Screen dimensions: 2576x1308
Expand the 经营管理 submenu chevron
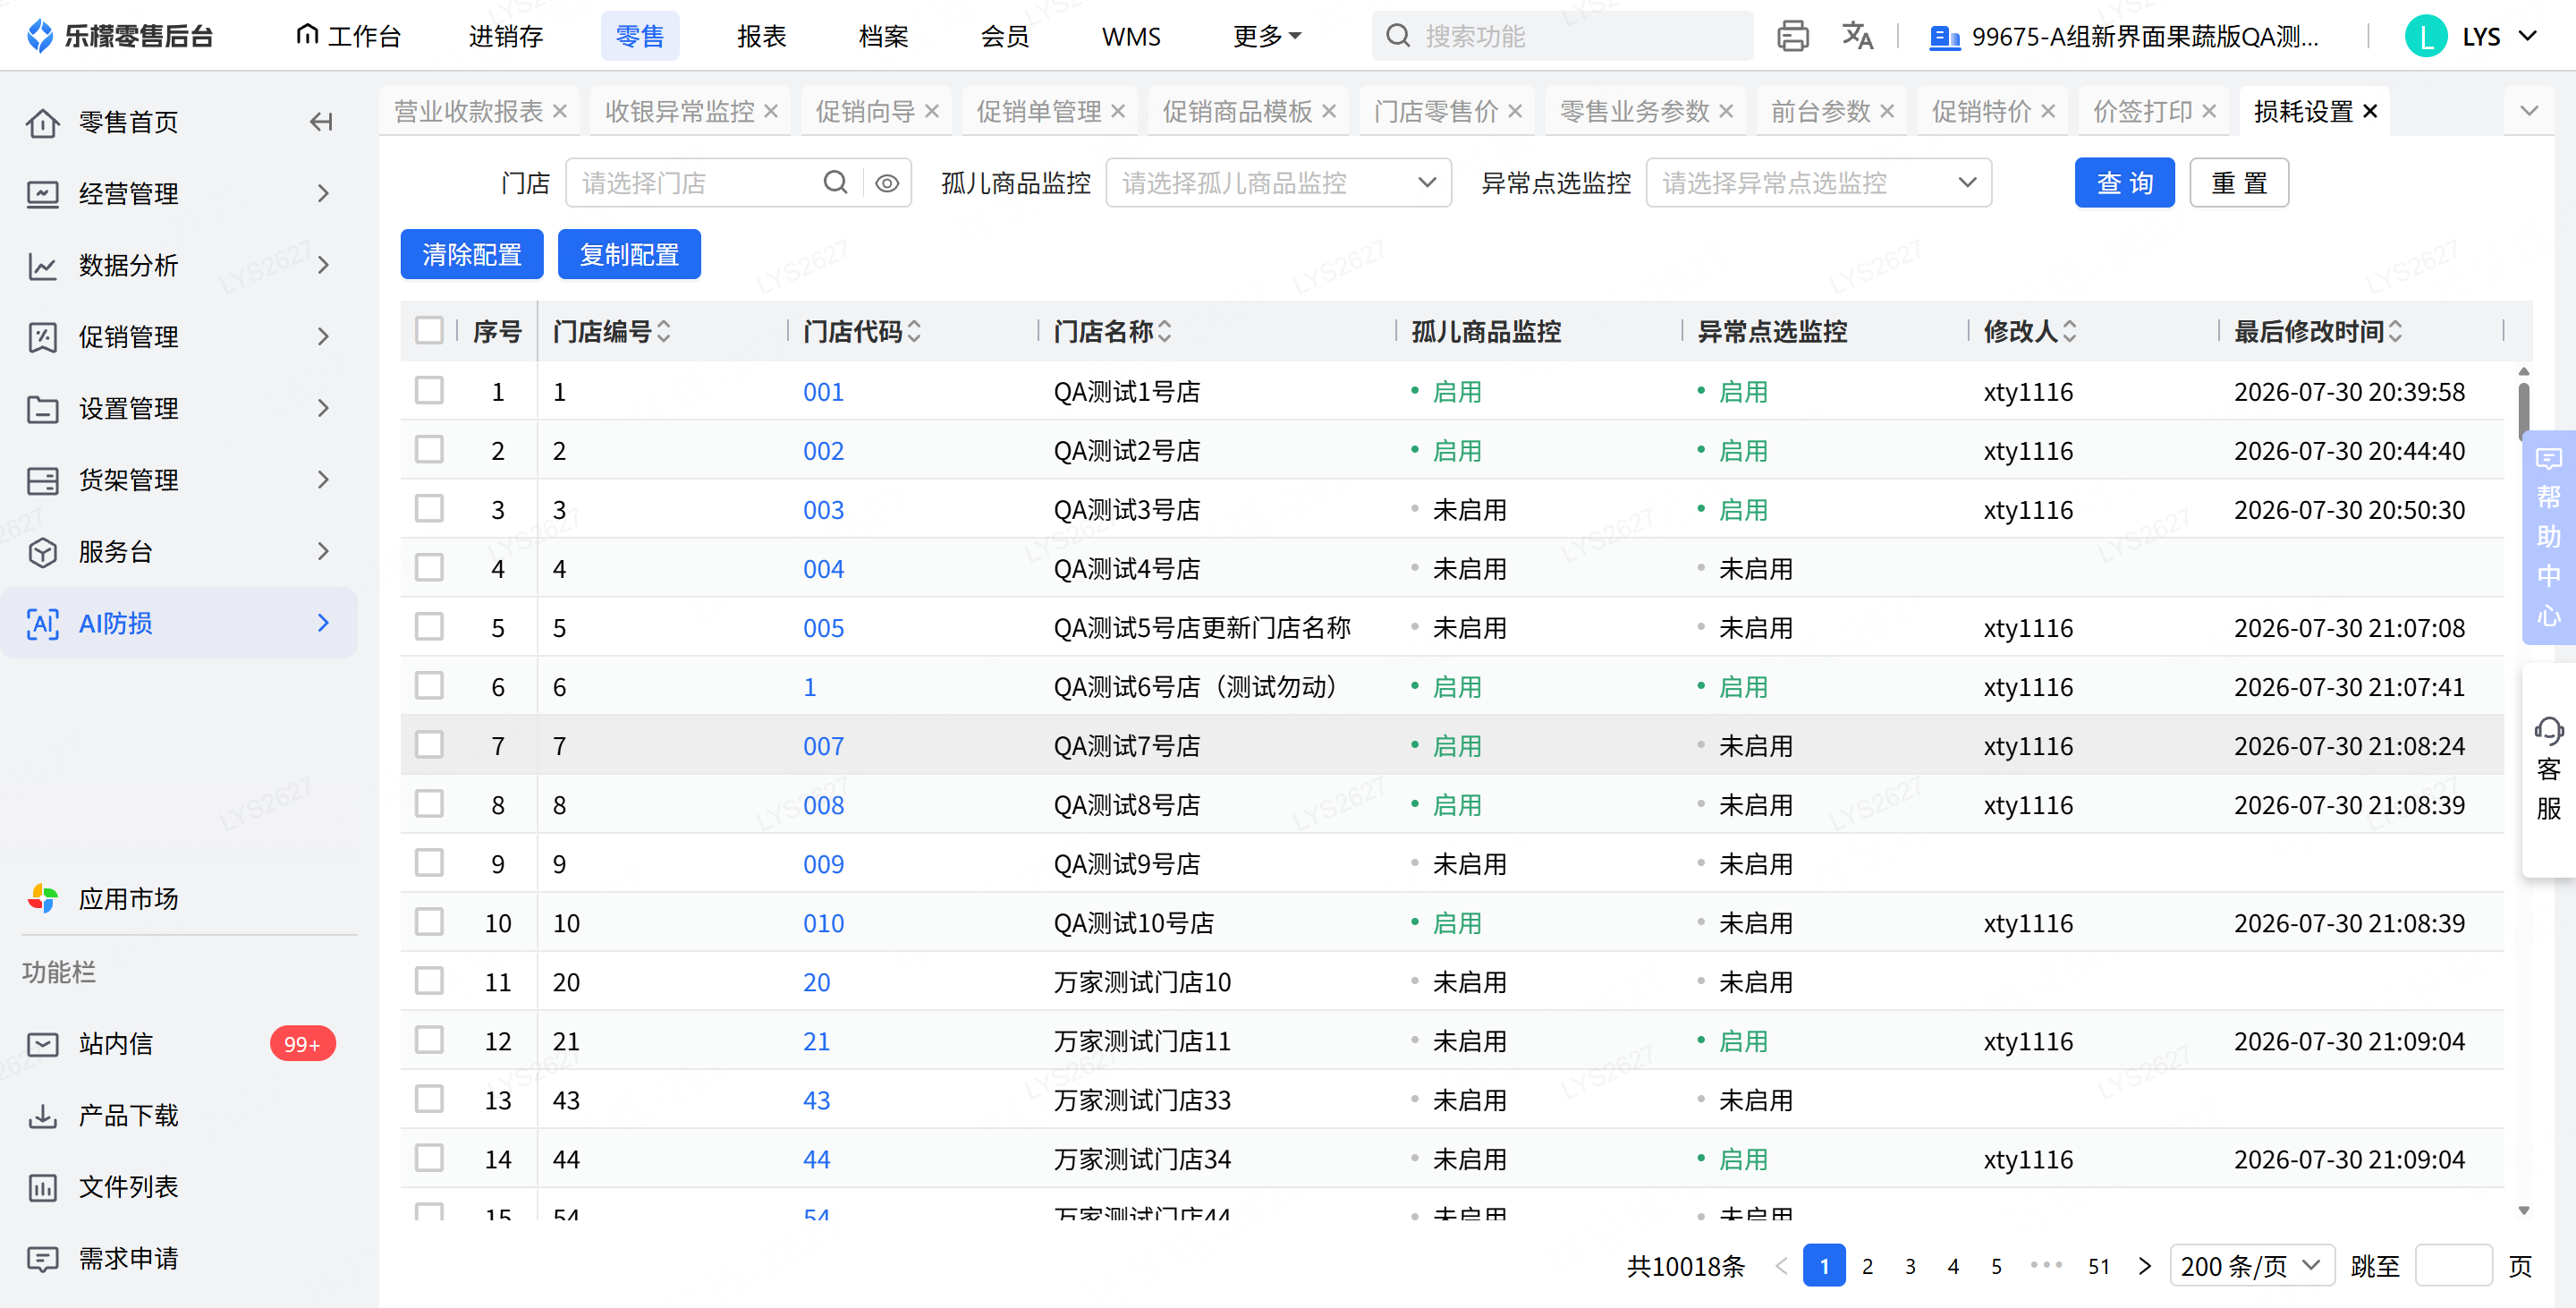[322, 194]
